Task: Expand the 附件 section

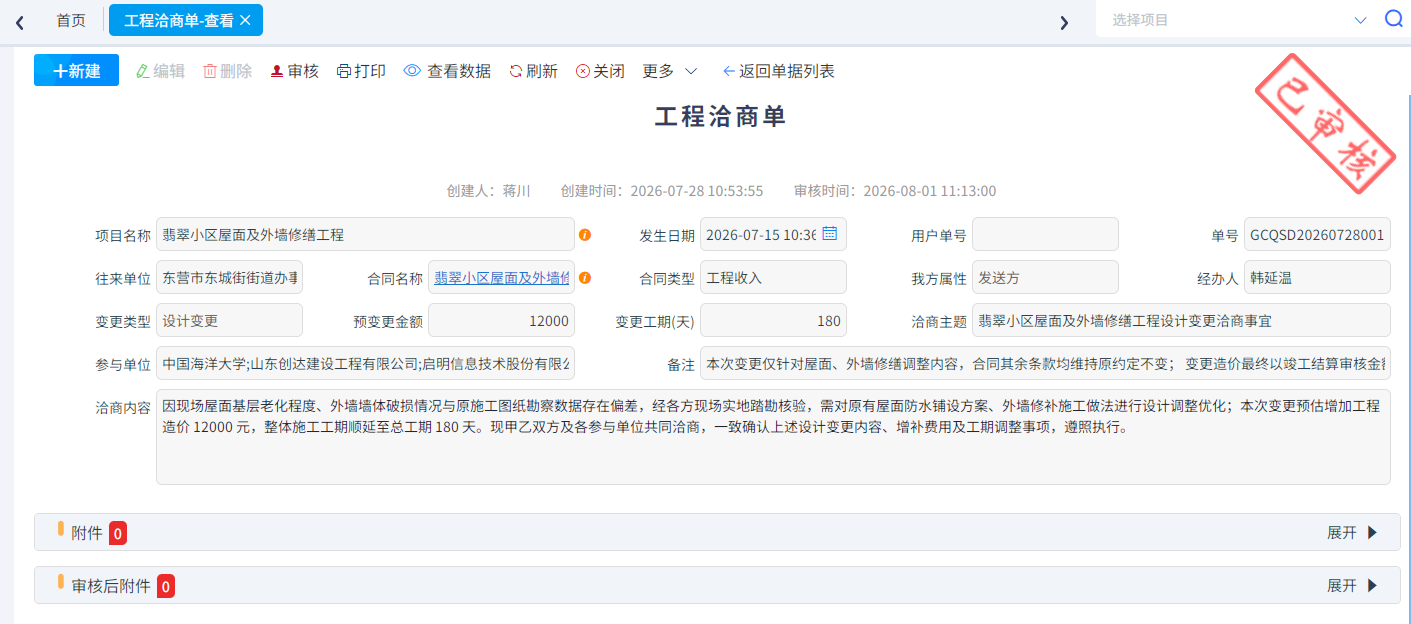Action: click(x=1352, y=532)
